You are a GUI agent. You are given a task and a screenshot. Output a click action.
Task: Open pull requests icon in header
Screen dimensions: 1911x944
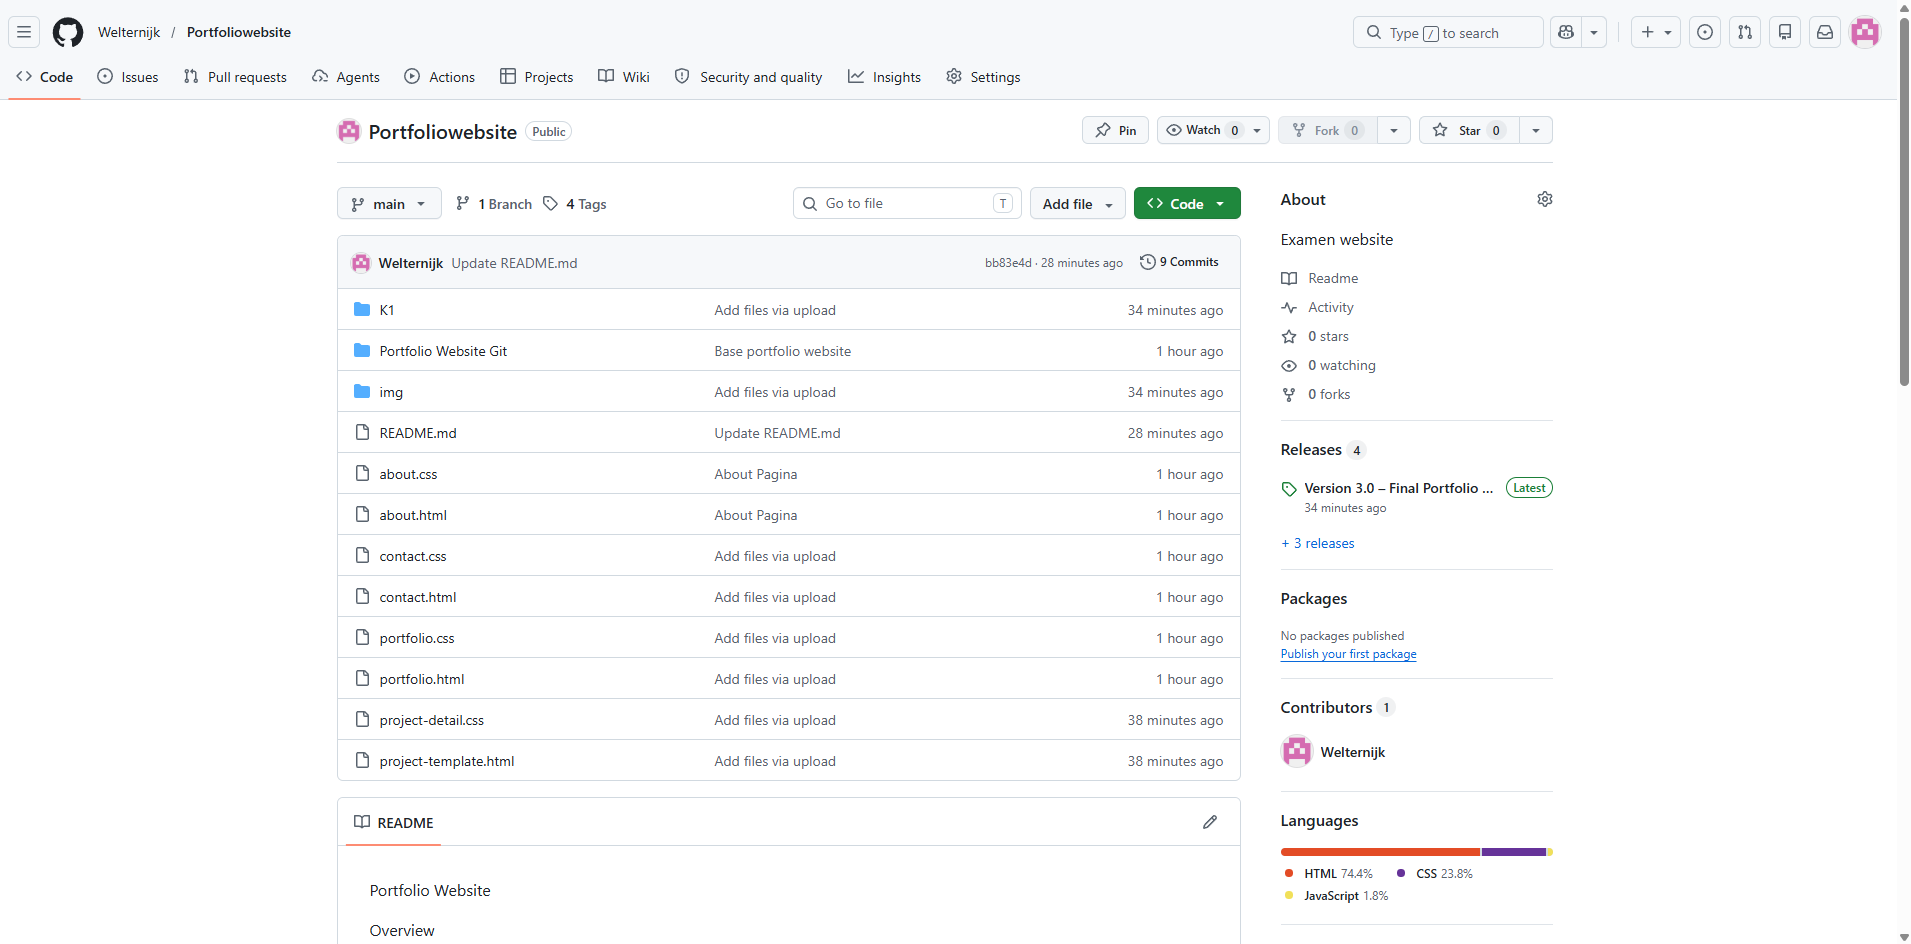(x=1745, y=32)
